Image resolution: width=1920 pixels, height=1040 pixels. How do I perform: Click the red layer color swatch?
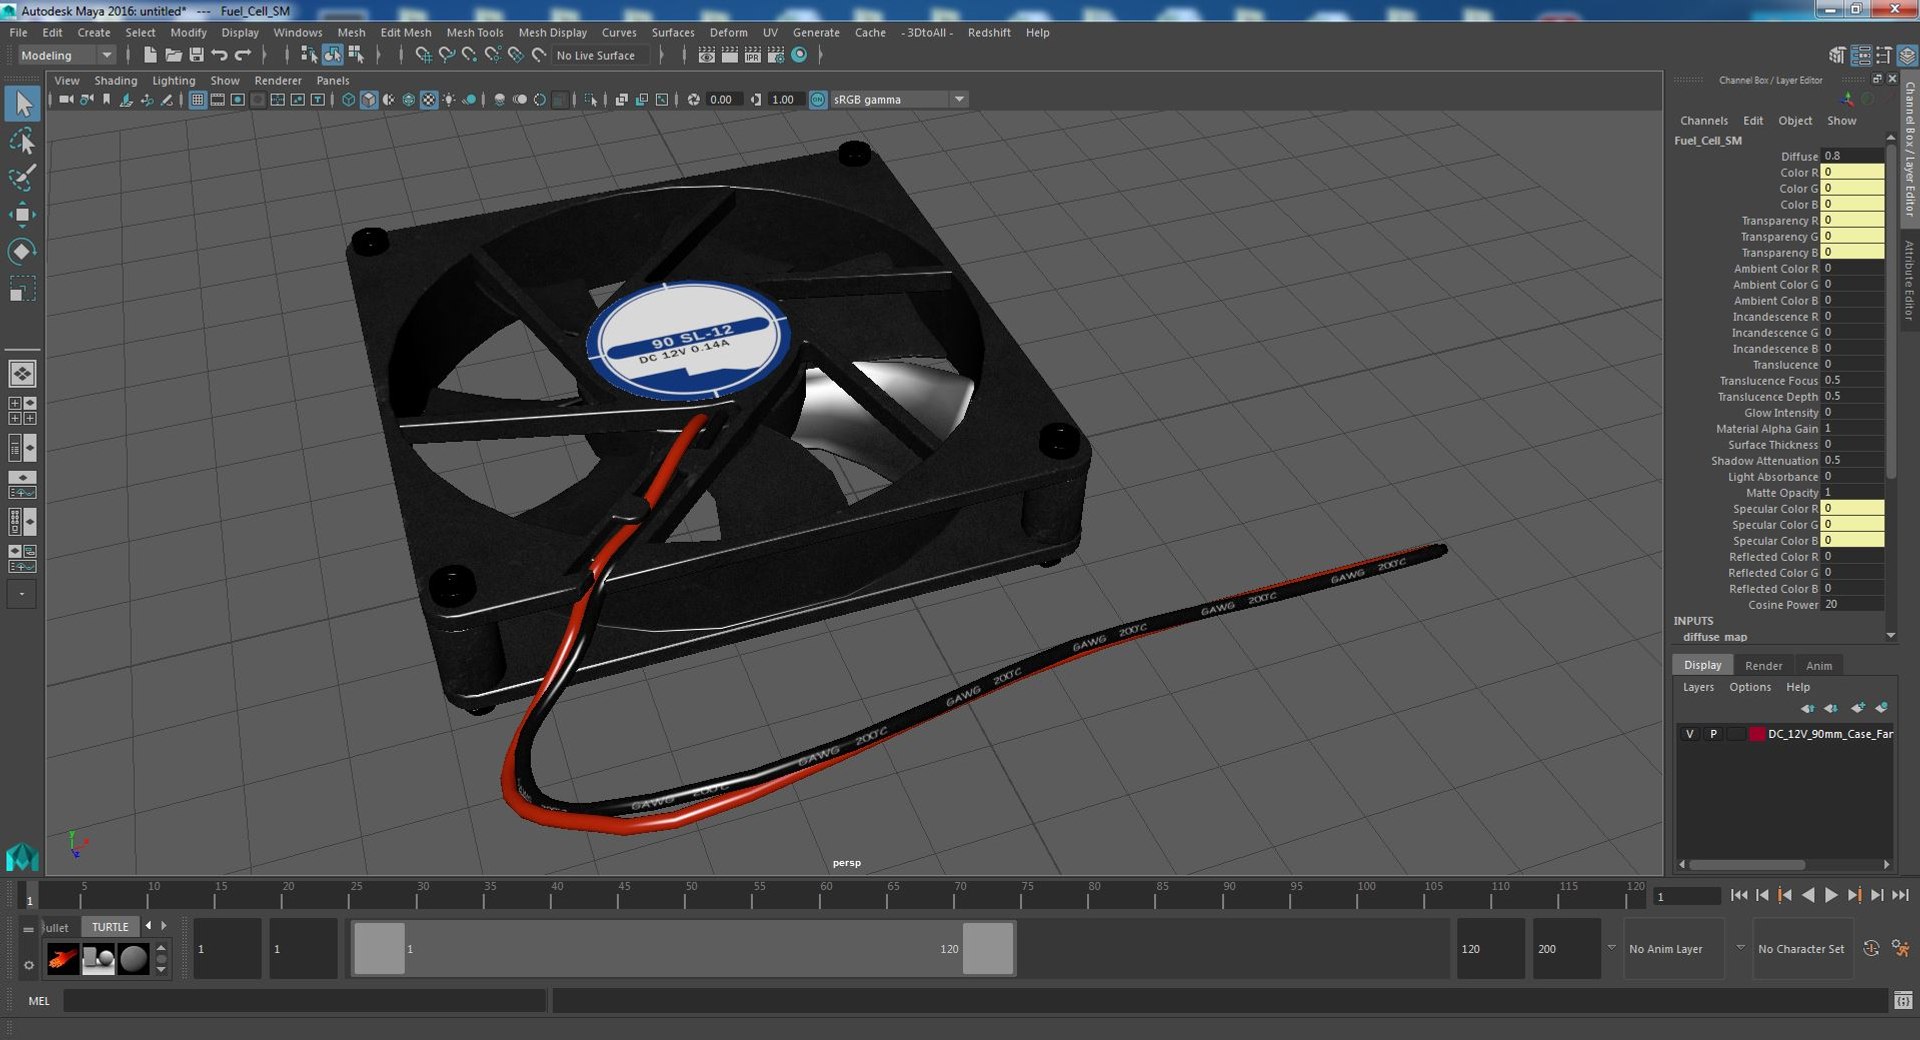(x=1756, y=734)
